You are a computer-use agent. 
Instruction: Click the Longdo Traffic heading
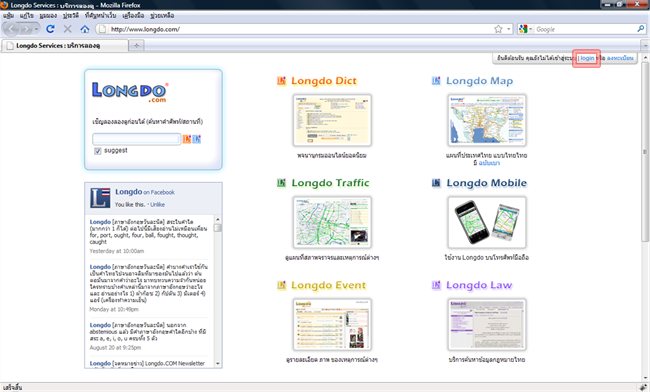coord(330,183)
